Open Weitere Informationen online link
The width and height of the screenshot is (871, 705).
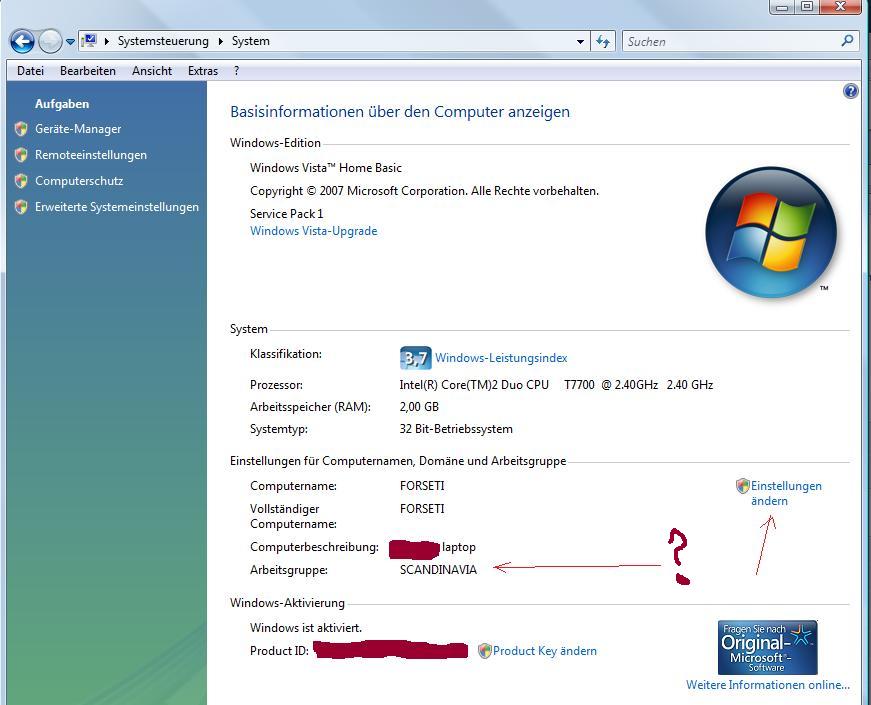coord(768,685)
